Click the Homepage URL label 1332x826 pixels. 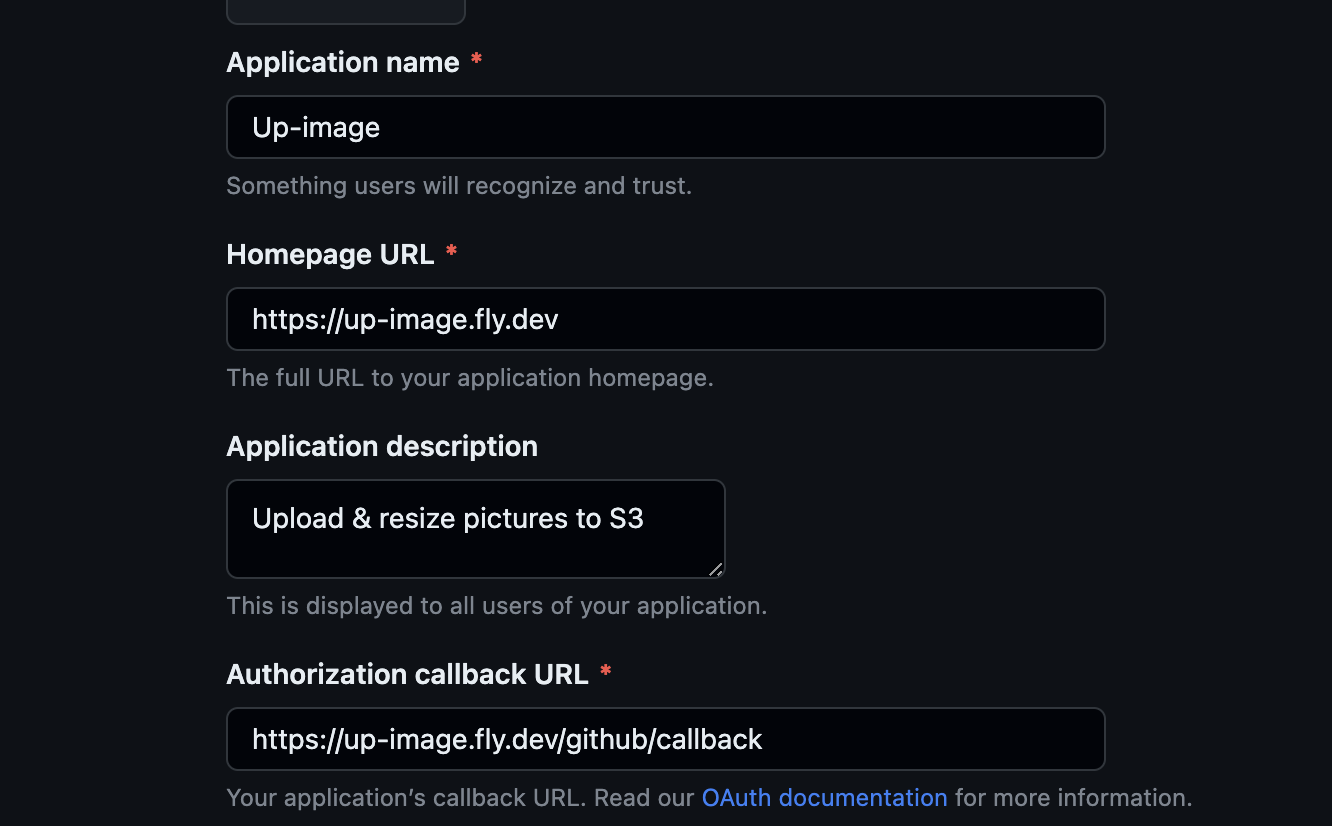tap(331, 254)
